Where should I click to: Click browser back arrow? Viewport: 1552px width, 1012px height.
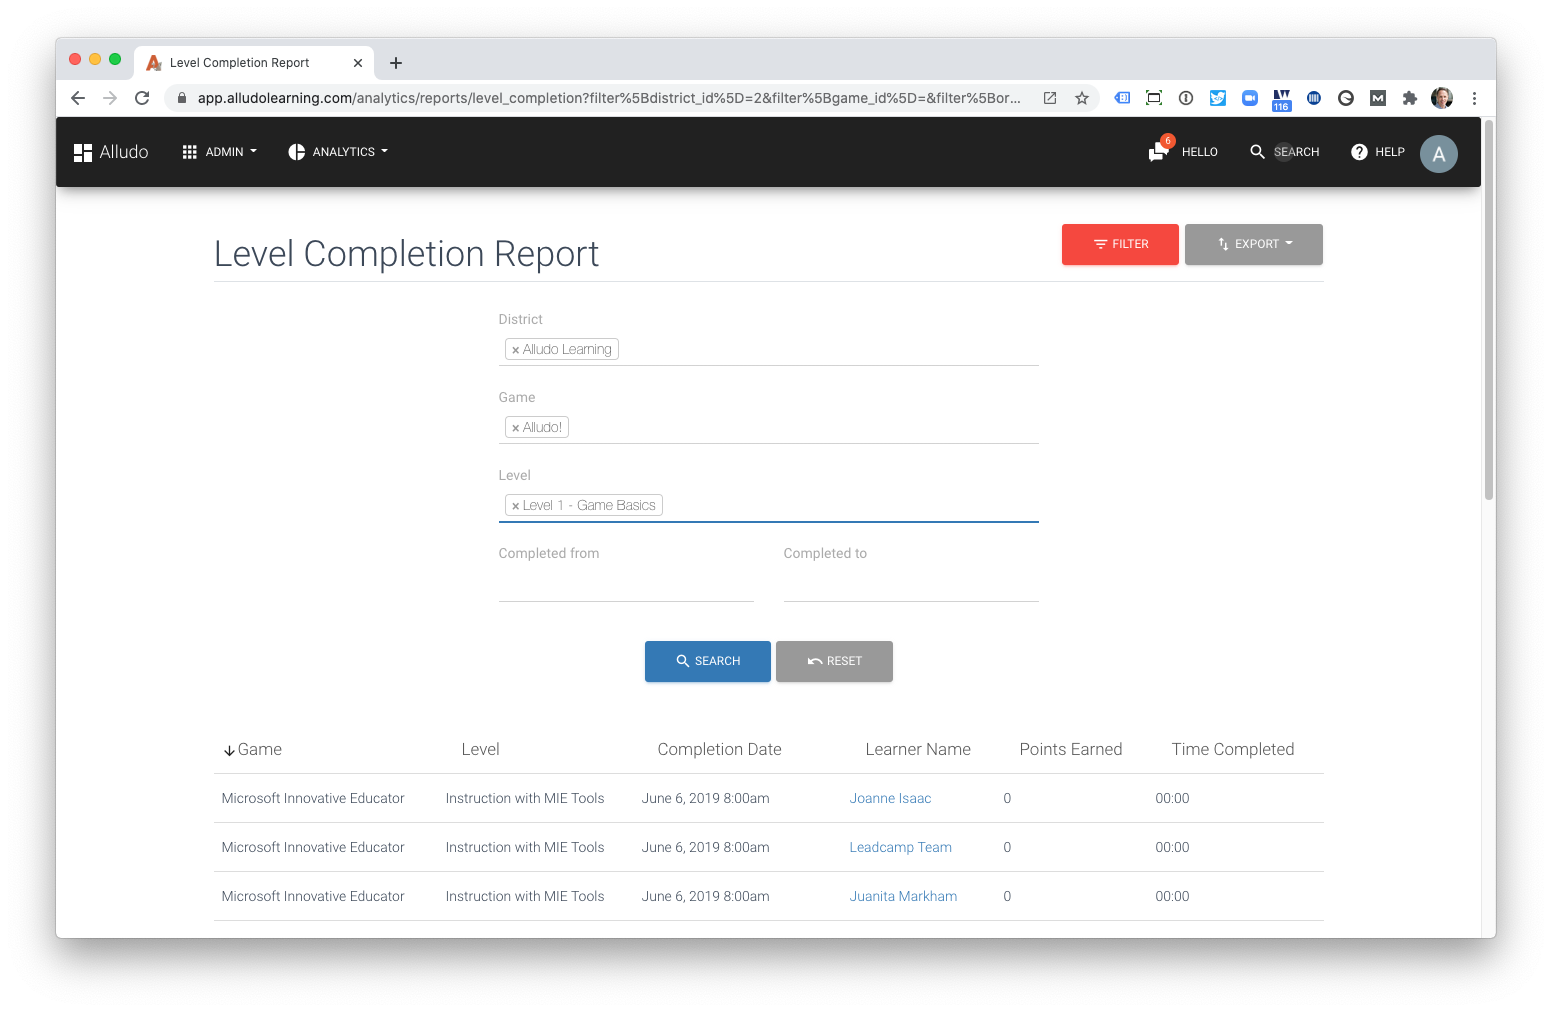(x=78, y=98)
